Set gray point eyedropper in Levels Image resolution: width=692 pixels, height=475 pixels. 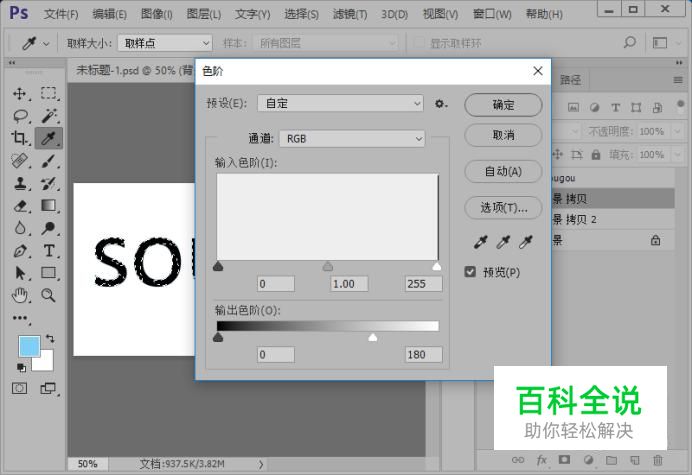click(503, 241)
